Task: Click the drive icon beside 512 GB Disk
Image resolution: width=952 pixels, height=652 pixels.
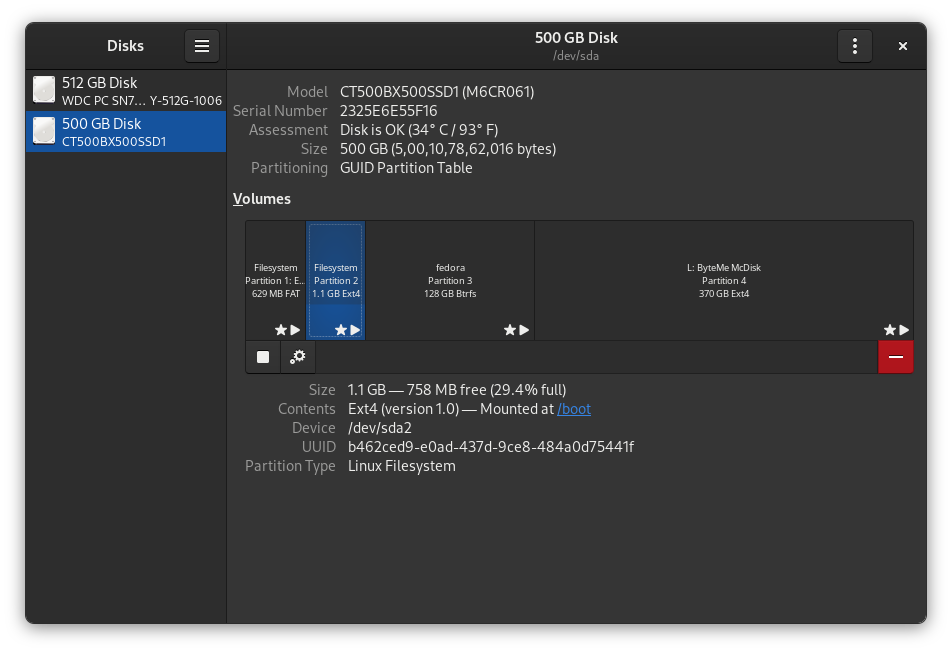Action: pos(44,90)
